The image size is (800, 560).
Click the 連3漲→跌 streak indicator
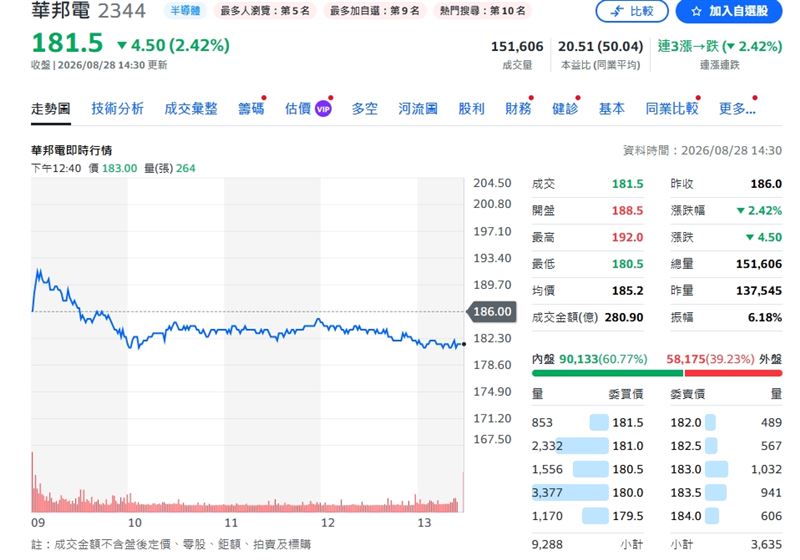tap(720, 46)
